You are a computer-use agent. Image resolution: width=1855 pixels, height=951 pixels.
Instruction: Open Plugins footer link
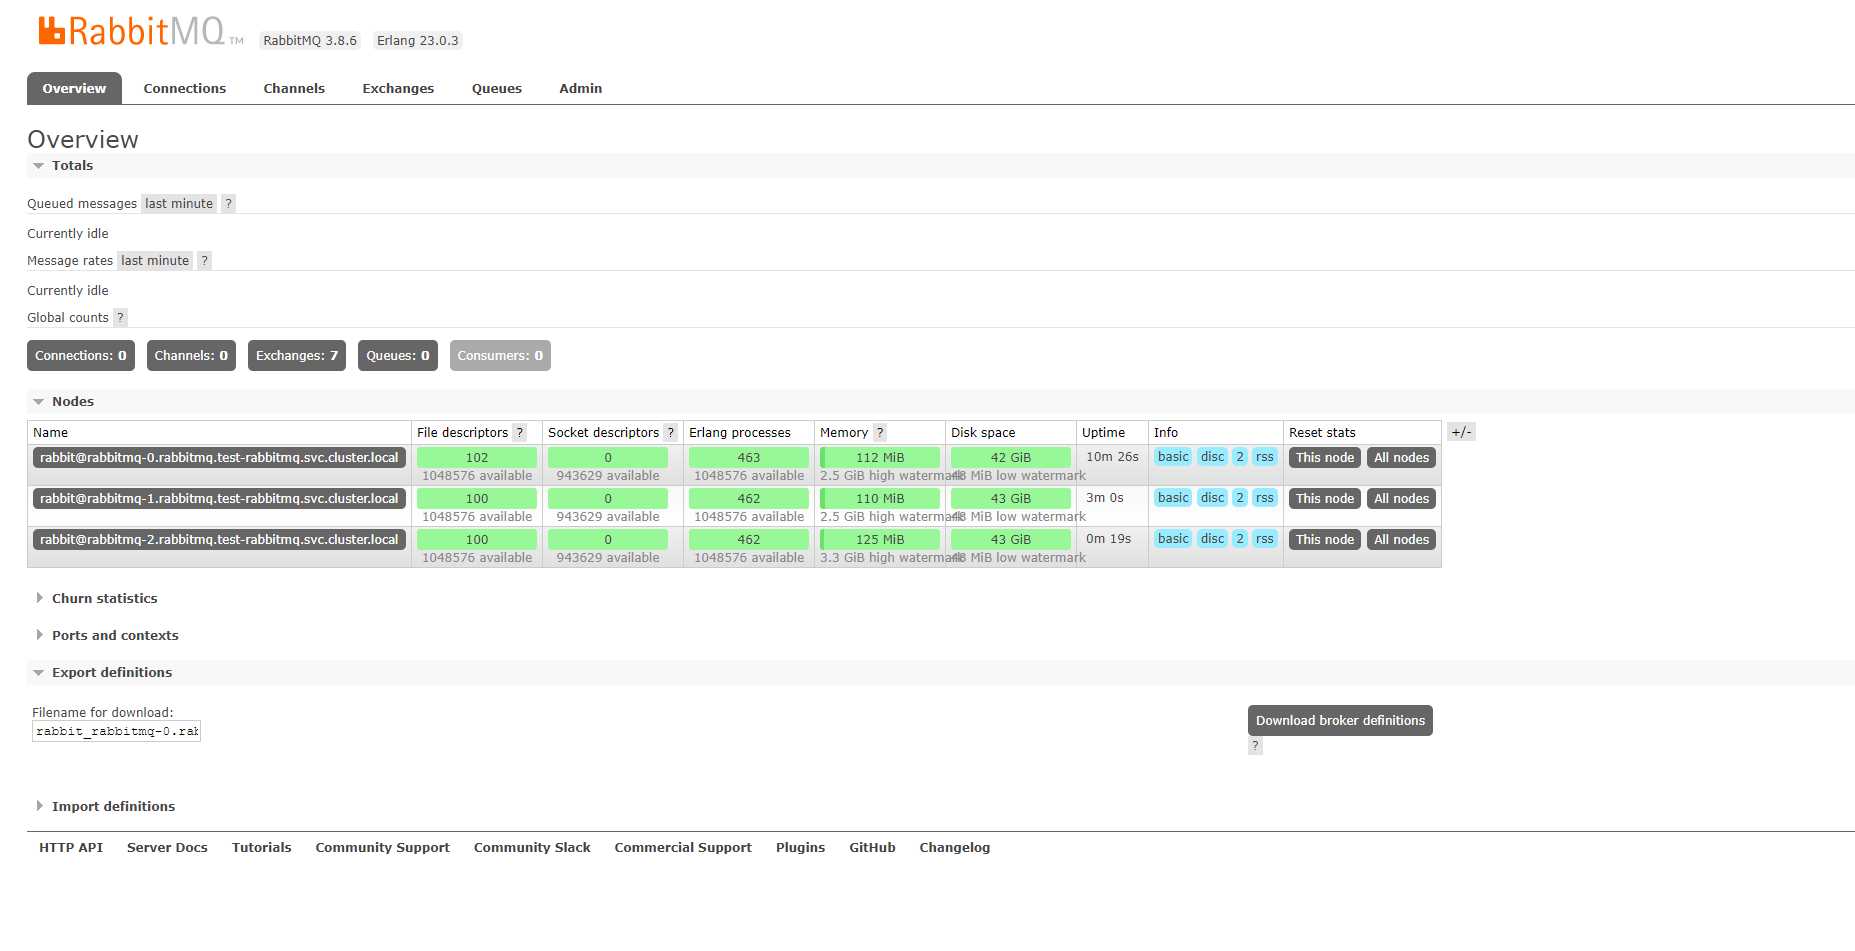point(801,848)
